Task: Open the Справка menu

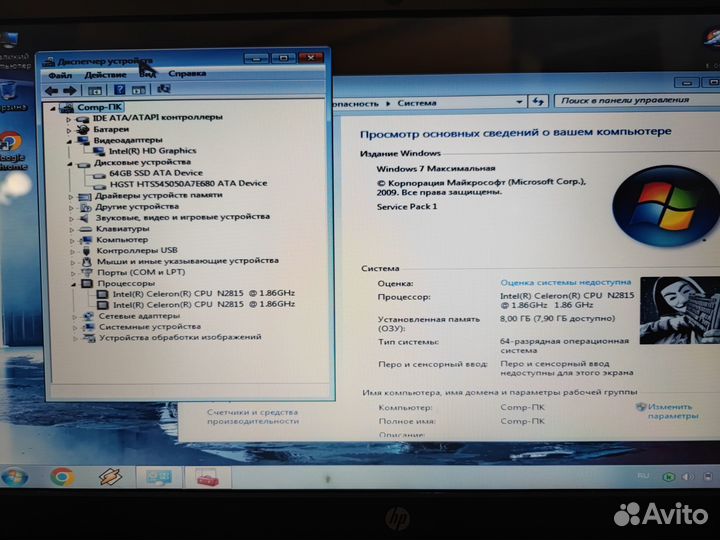Action: pos(187,73)
